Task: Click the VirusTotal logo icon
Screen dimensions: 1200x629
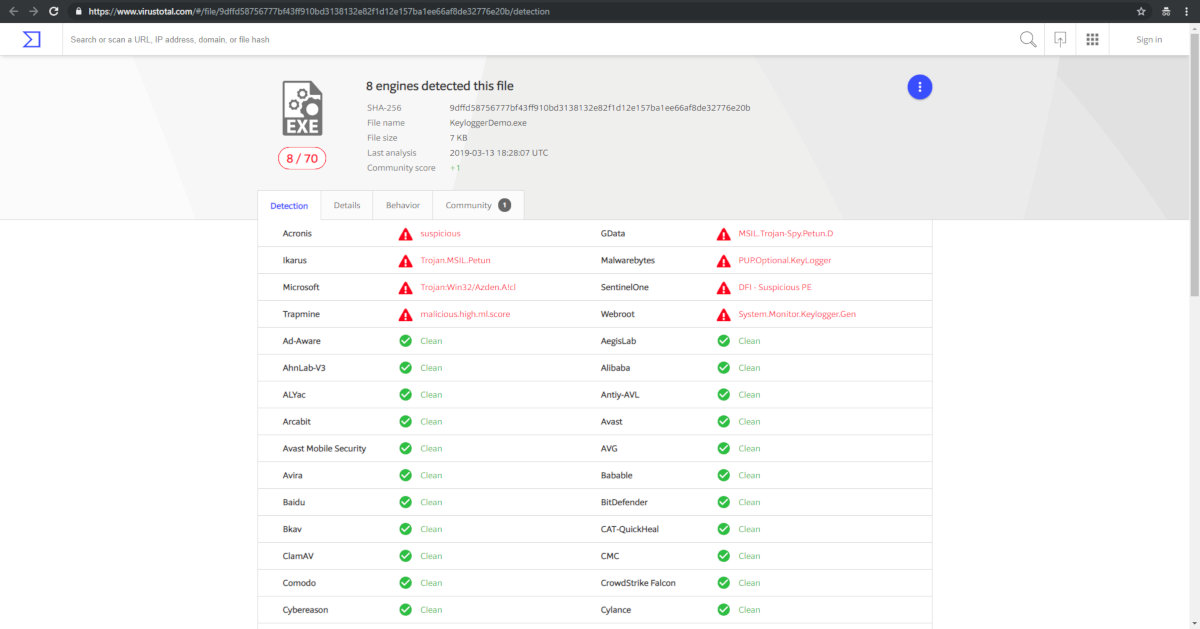Action: pyautogui.click(x=31, y=39)
